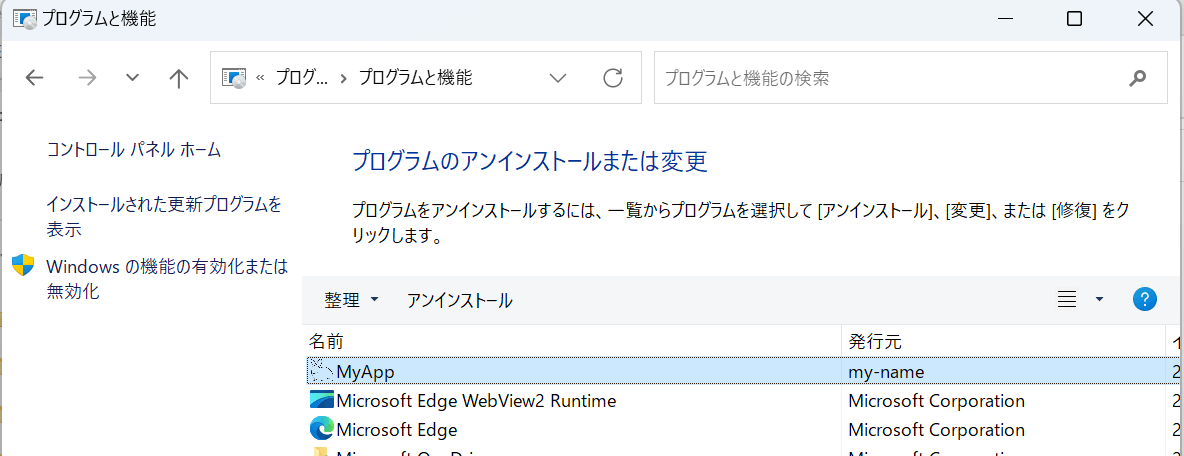The height and width of the screenshot is (456, 1184).
Task: Click the title bar window icon
Action: 25,20
